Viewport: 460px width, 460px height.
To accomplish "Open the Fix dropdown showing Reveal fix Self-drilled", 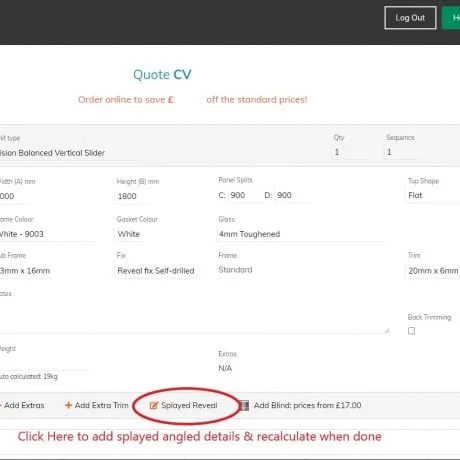I will (156, 271).
